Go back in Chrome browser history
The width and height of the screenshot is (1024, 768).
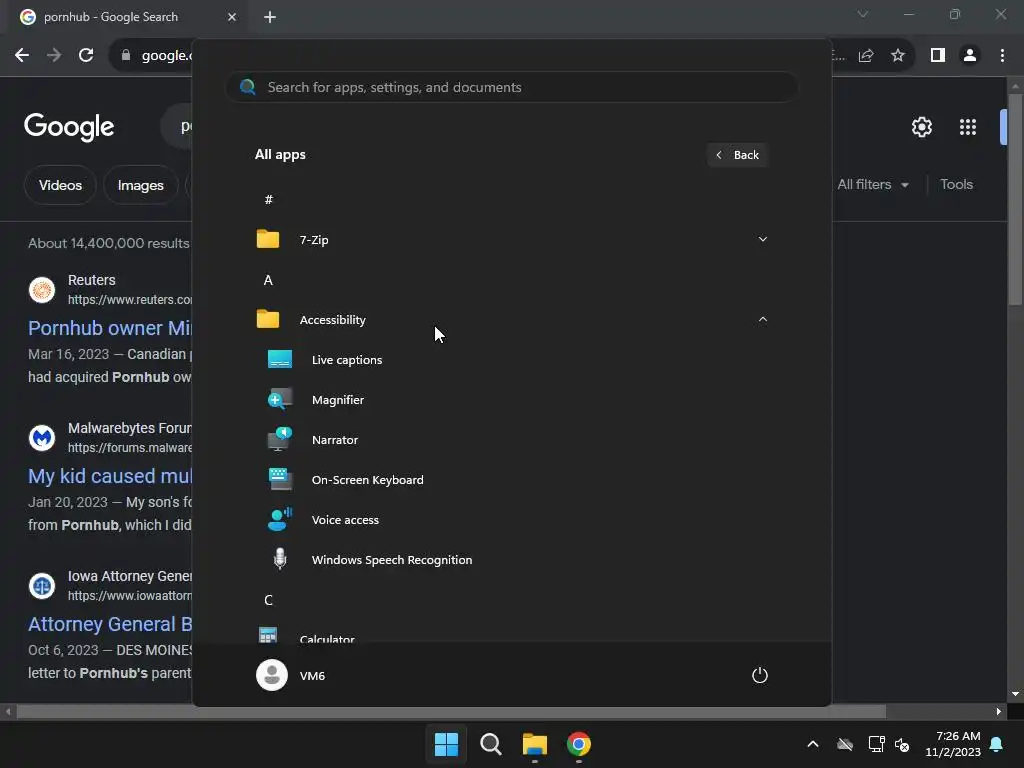(x=22, y=56)
